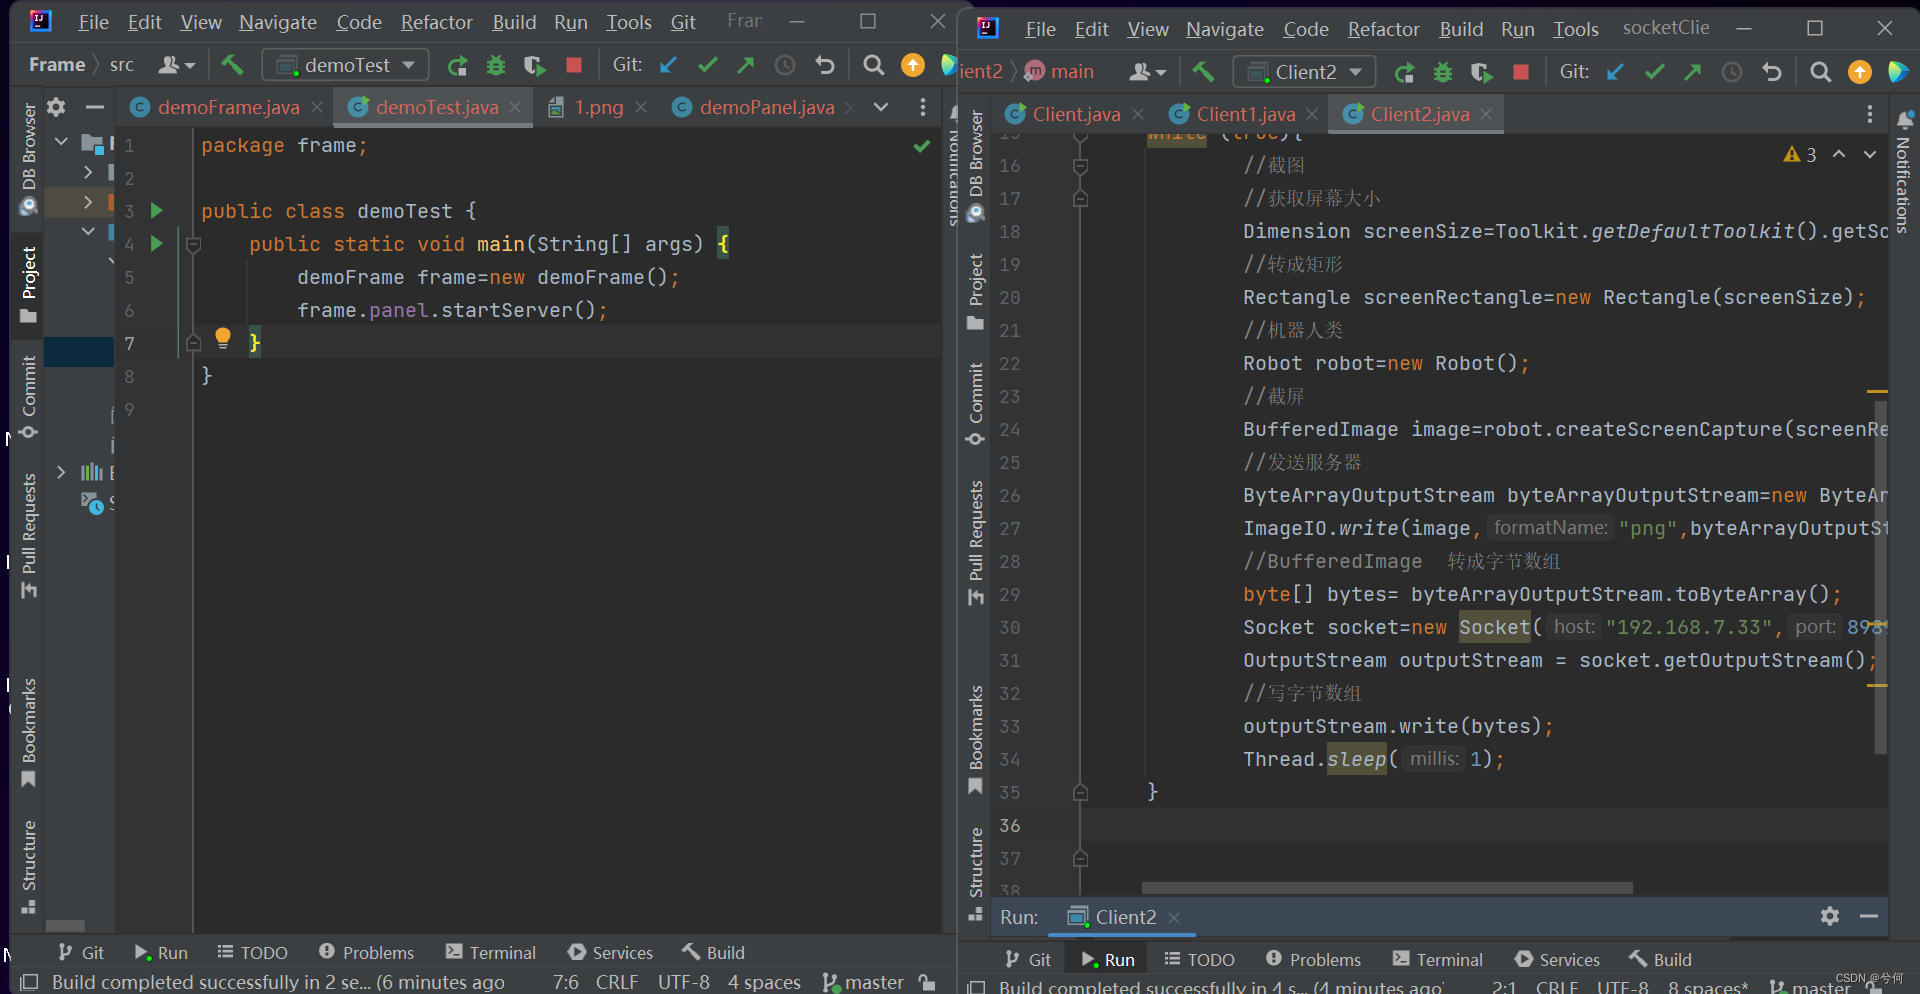Rerun demoTest with green run icon
The height and width of the screenshot is (994, 1920).
click(458, 65)
